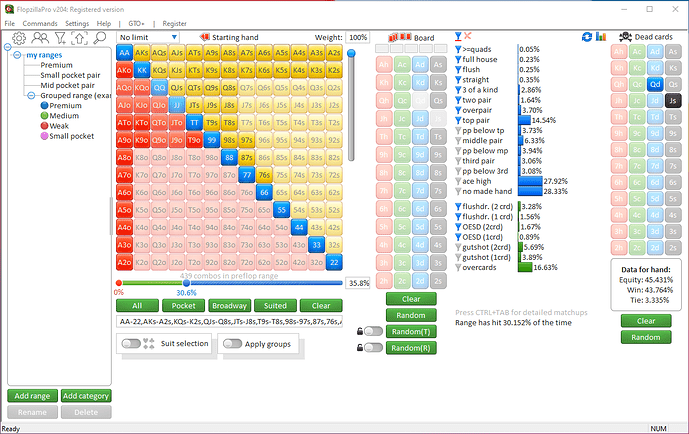This screenshot has height=434, width=689.
Task: Collapse the Grouped range tree node
Action: pos(31,95)
